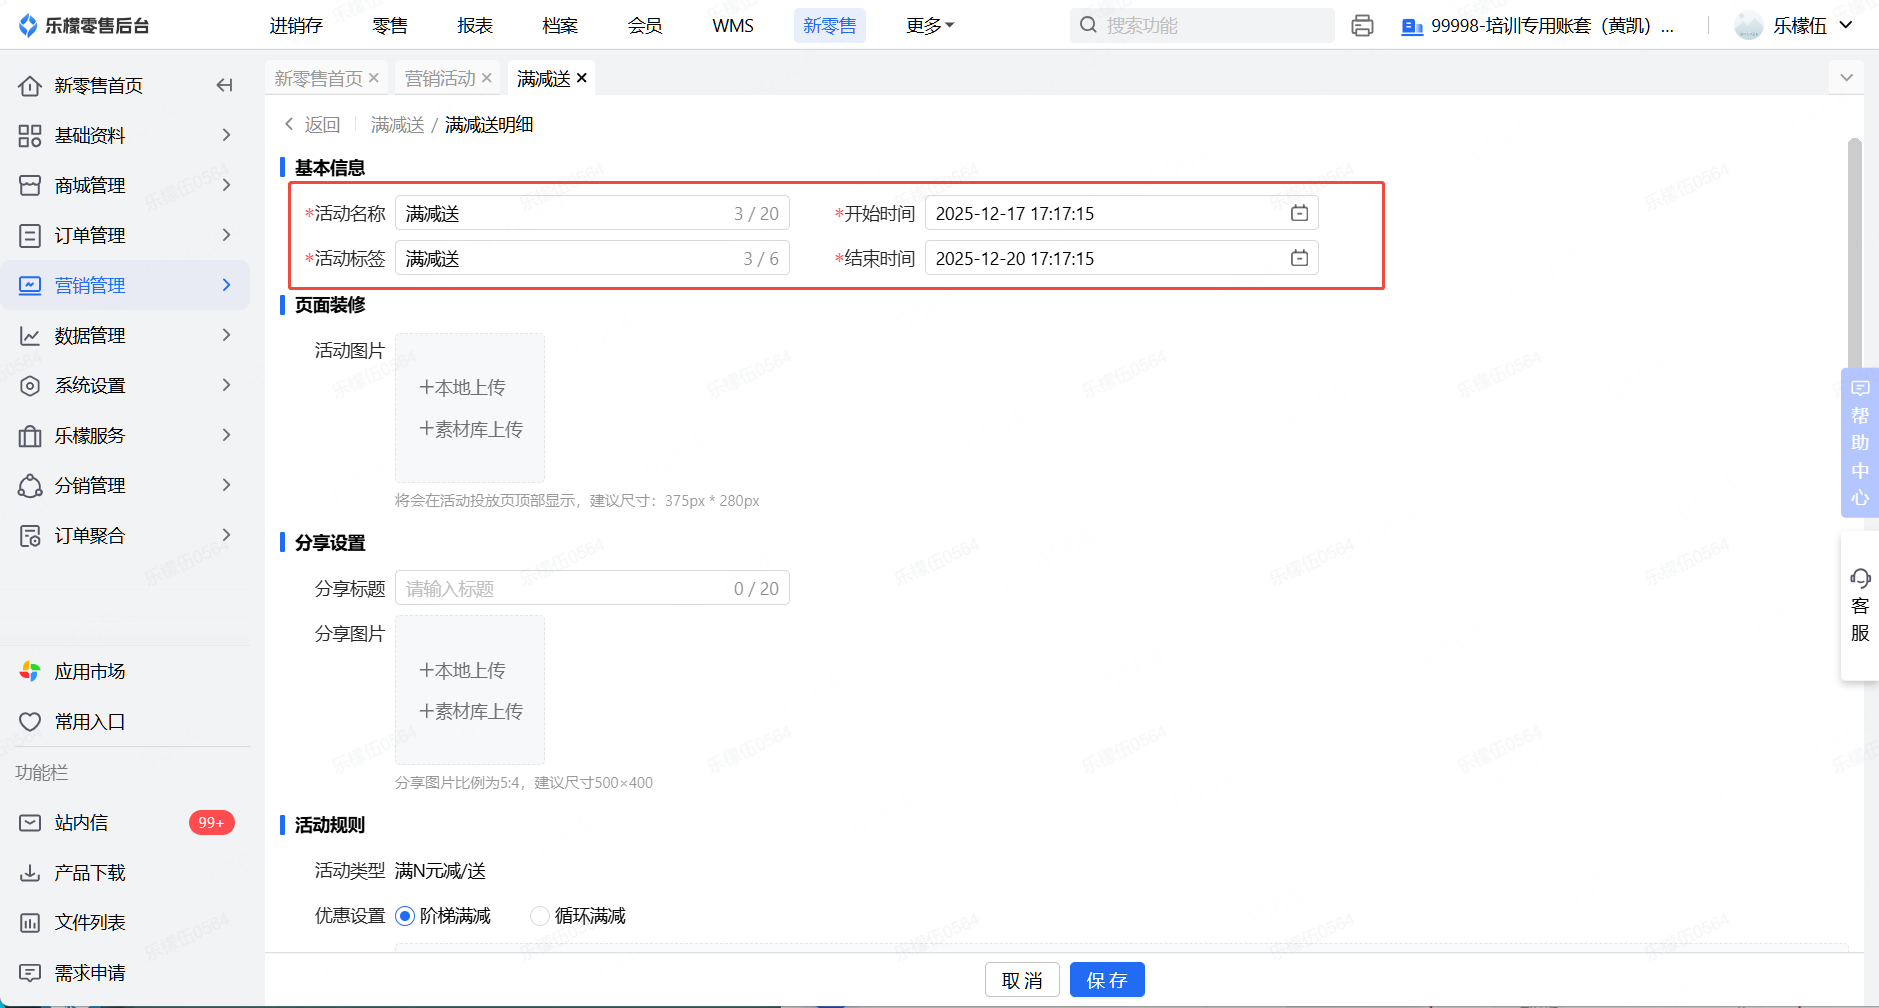Click the 数据管理 chart icon
The image size is (1879, 1008).
click(x=30, y=336)
